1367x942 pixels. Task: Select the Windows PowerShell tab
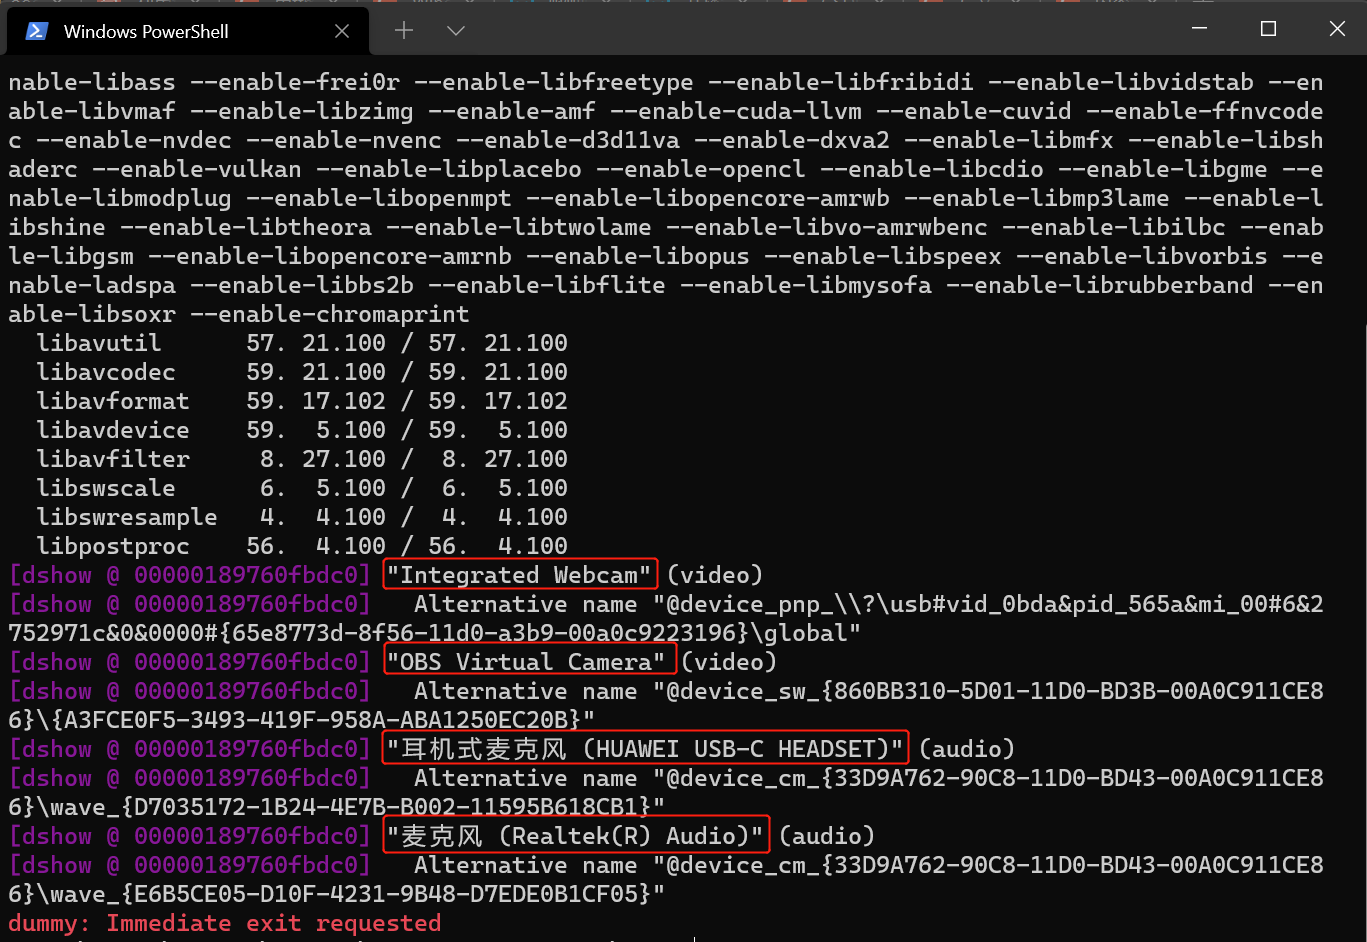pyautogui.click(x=188, y=31)
